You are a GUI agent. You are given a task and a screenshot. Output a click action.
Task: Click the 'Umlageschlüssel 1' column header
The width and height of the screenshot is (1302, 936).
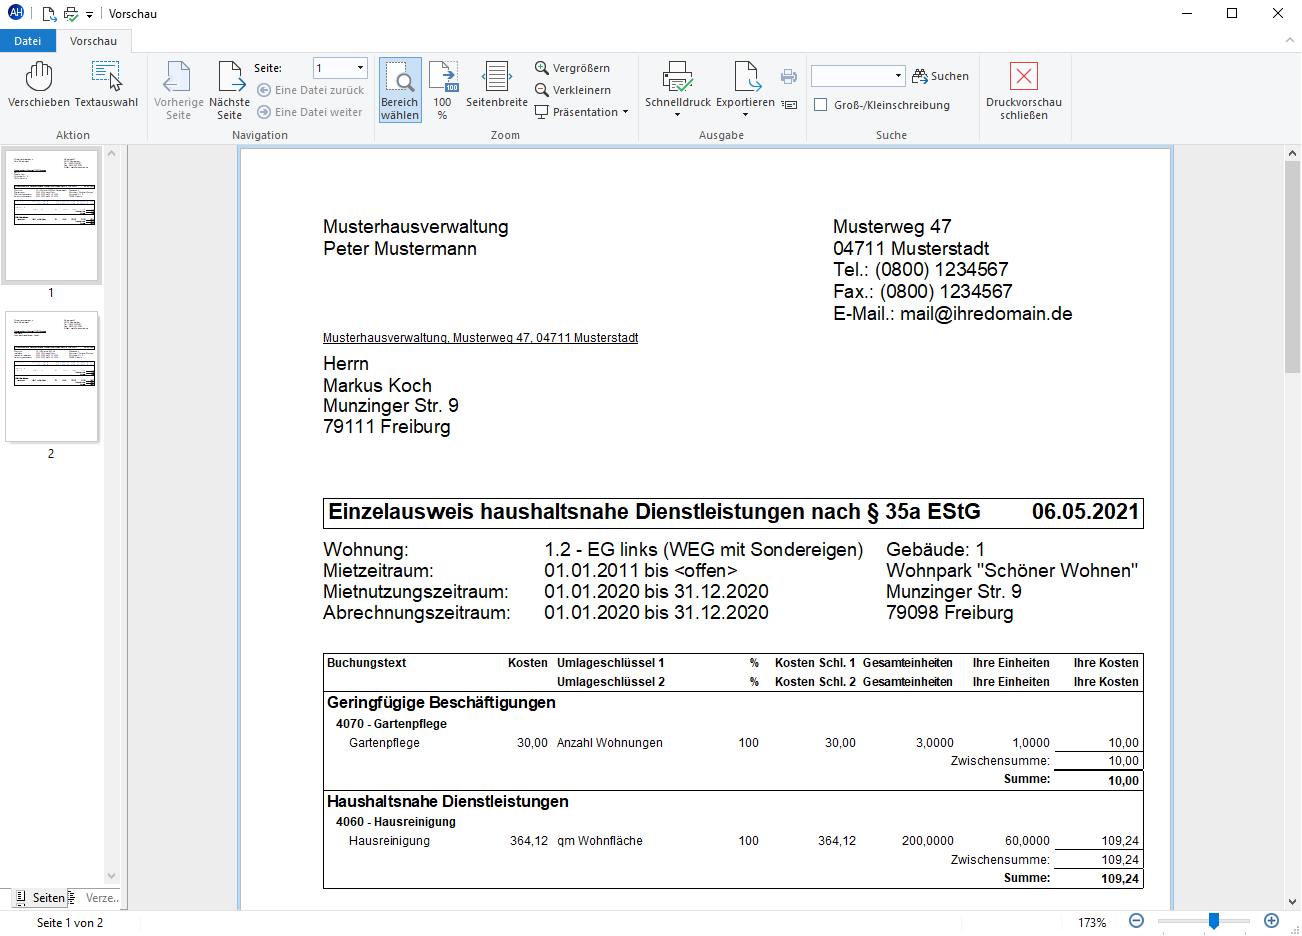(611, 663)
